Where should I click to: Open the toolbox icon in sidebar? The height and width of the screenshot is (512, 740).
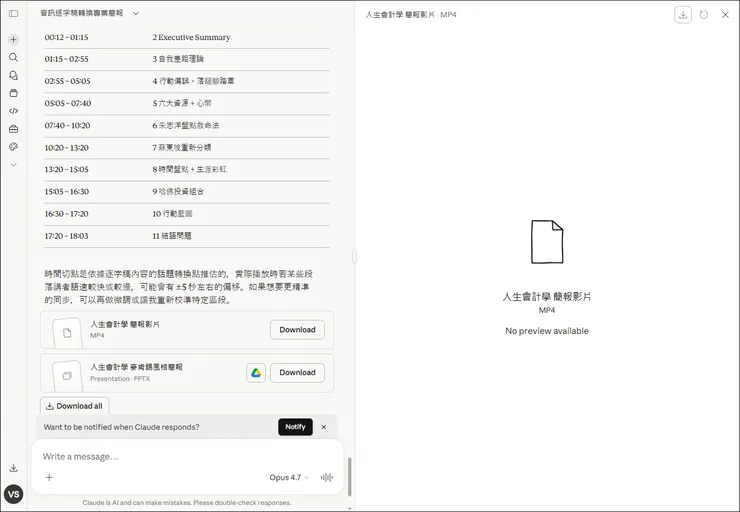click(x=14, y=129)
